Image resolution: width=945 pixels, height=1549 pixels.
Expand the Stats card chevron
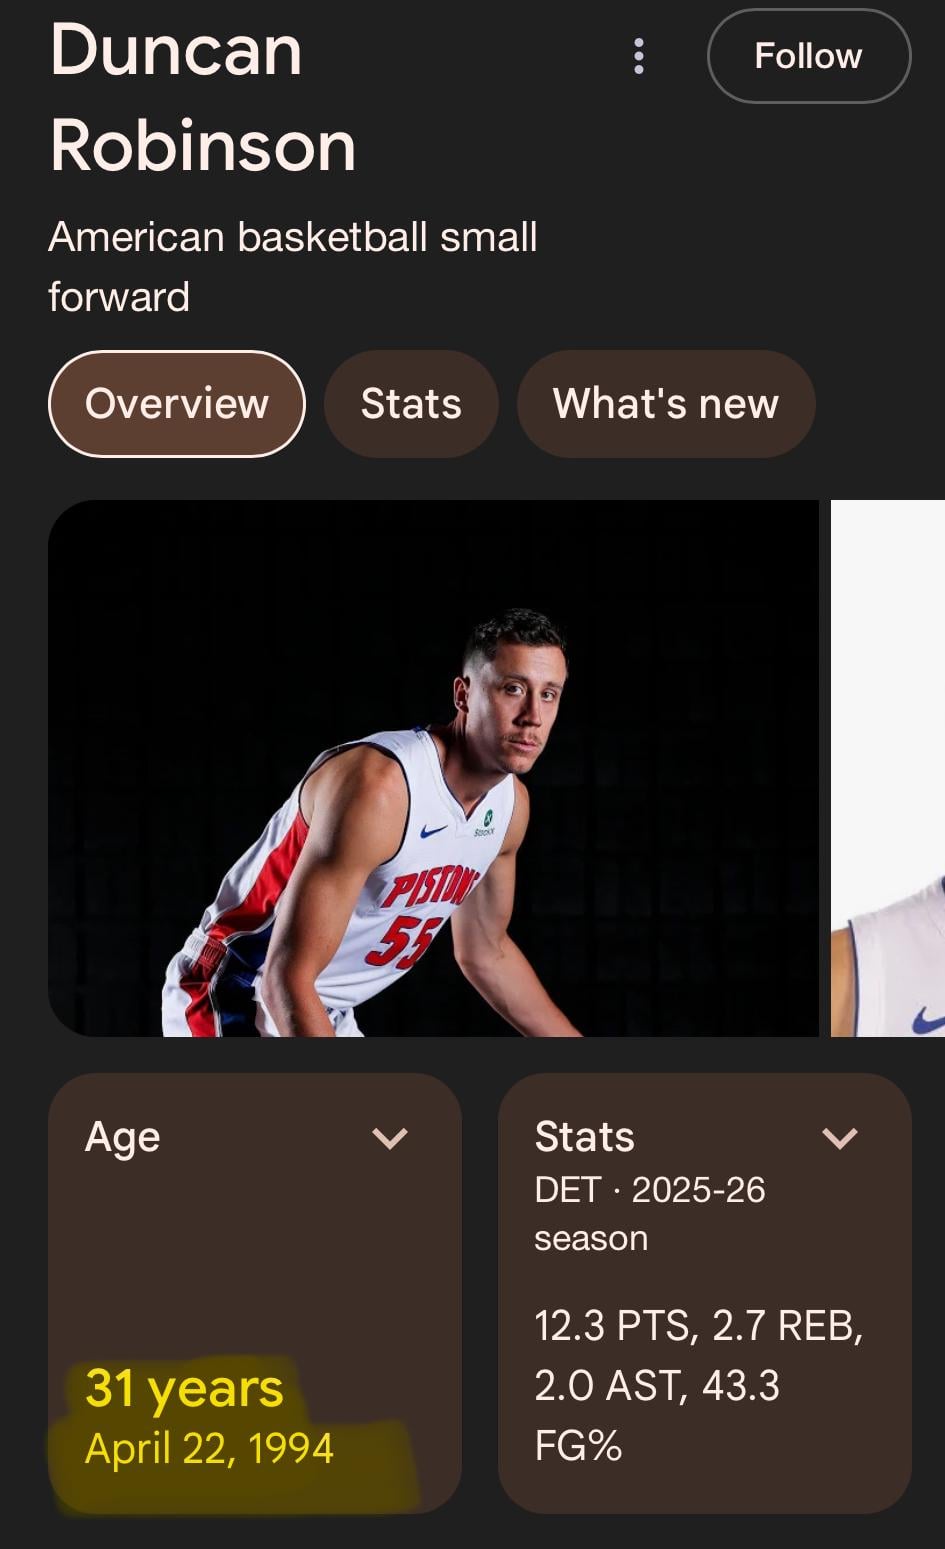[x=839, y=1138]
